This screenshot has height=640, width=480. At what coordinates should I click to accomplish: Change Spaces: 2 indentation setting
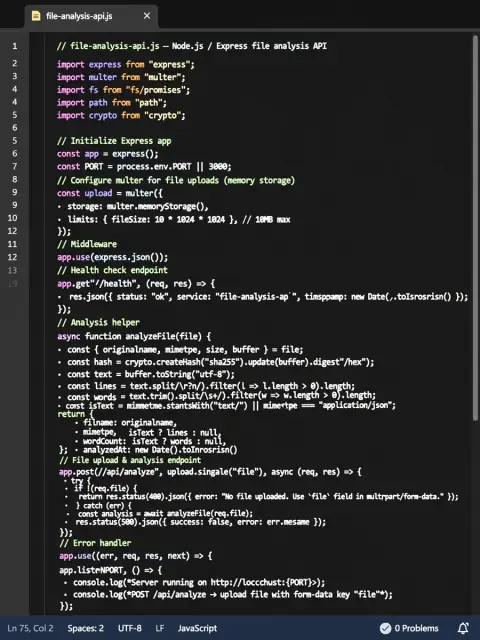[86, 628]
